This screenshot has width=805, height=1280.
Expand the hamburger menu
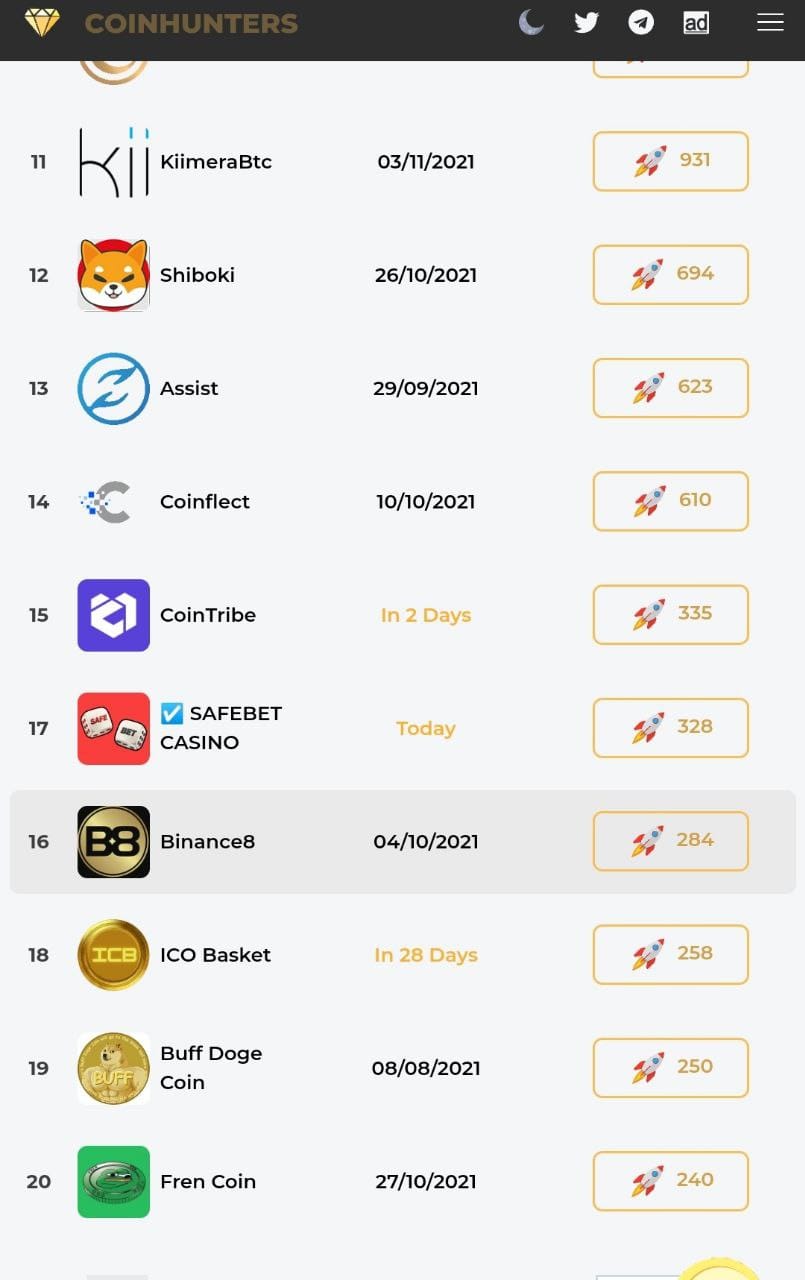(770, 22)
